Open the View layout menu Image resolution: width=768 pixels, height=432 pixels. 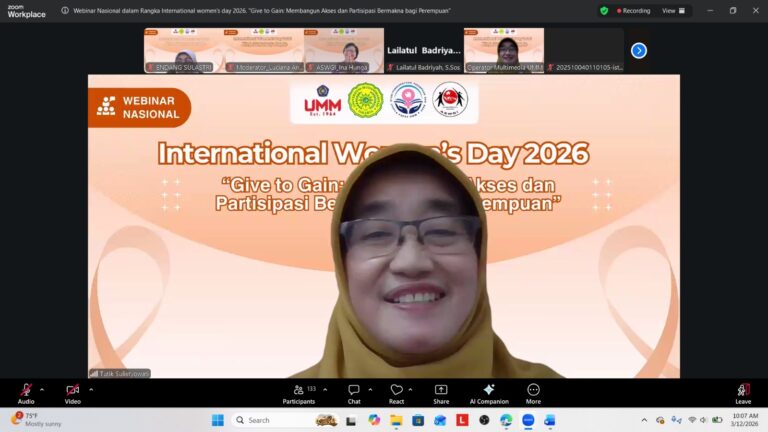(x=673, y=11)
